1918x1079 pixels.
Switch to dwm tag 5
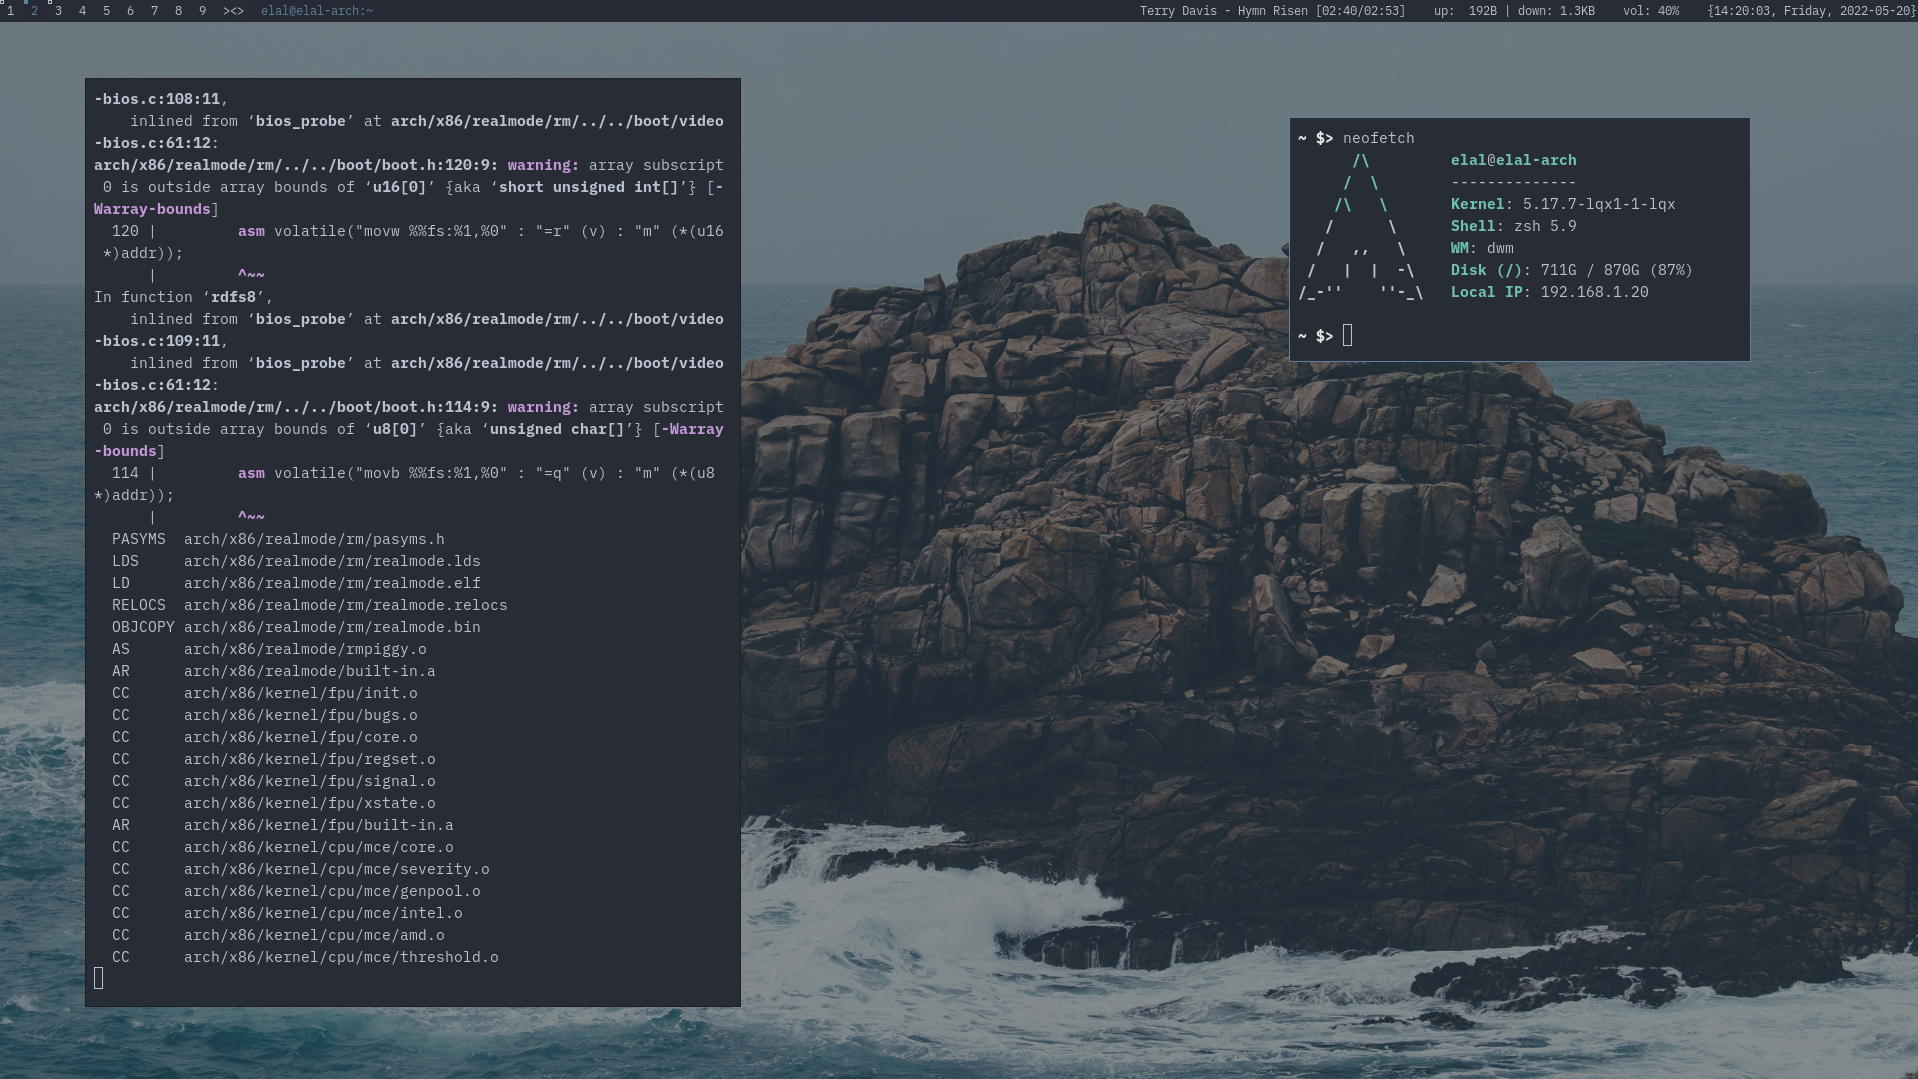click(106, 11)
